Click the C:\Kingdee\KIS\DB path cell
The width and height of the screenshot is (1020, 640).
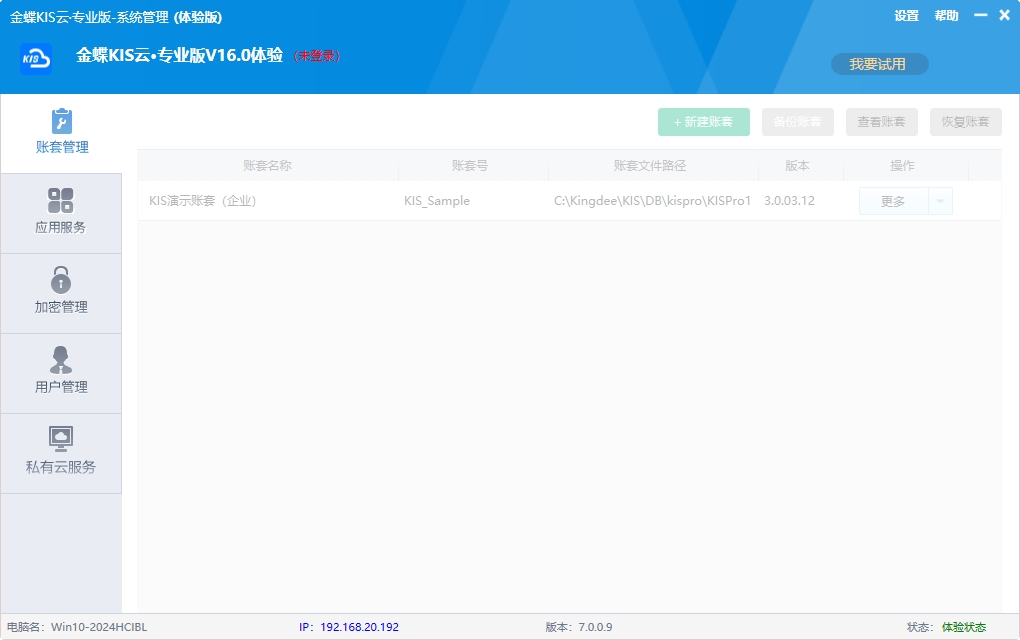point(652,201)
